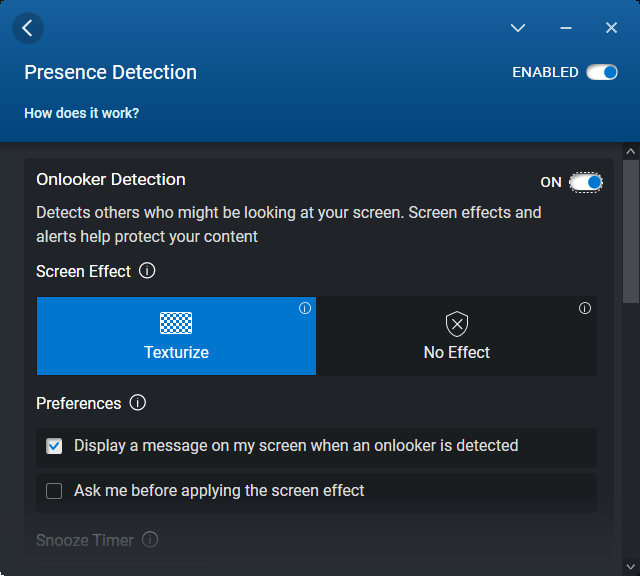The width and height of the screenshot is (640, 576).
Task: Click the vertical scrollbar thumb
Action: [x=631, y=230]
